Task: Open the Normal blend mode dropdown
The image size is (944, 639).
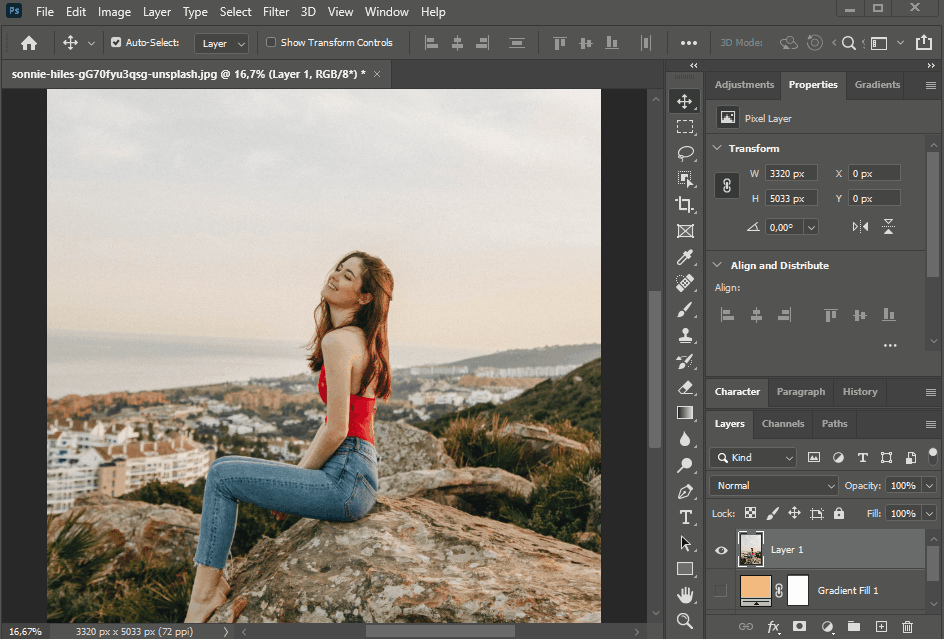Action: point(773,485)
